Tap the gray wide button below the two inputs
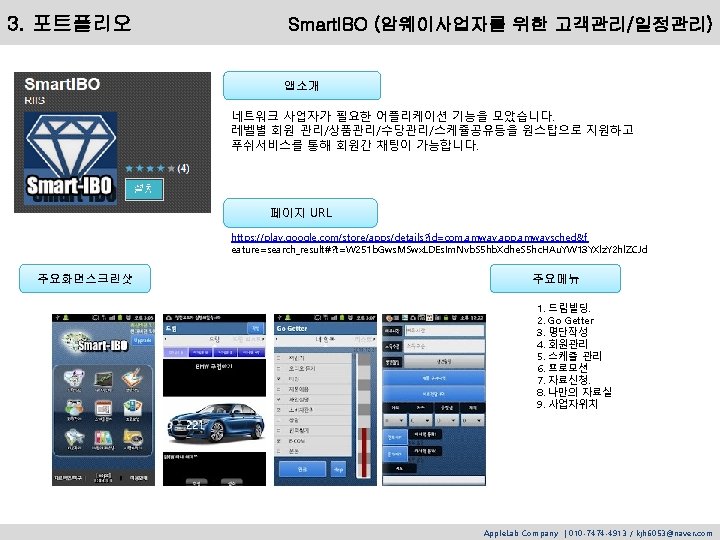This screenshot has height=540, width=720. (444, 362)
